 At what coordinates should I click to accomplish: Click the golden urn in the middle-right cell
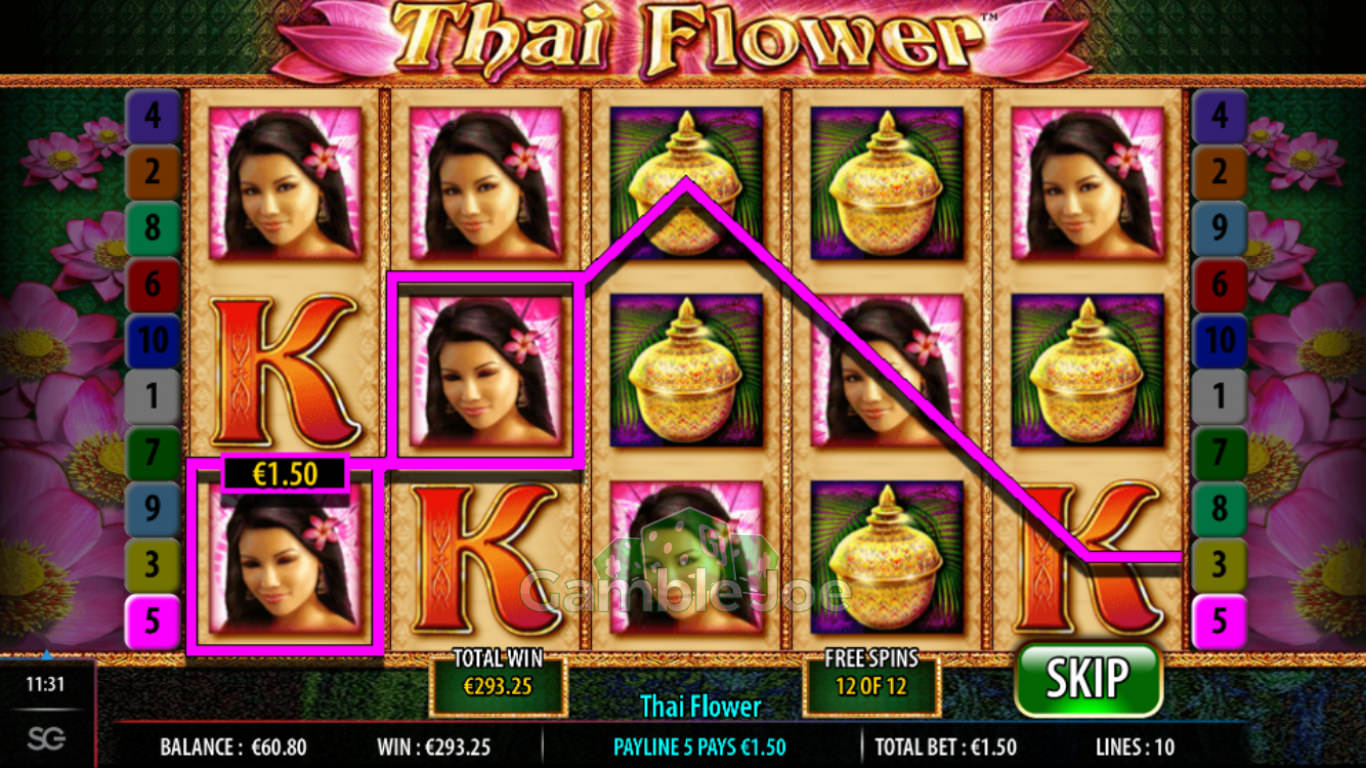point(1087,370)
